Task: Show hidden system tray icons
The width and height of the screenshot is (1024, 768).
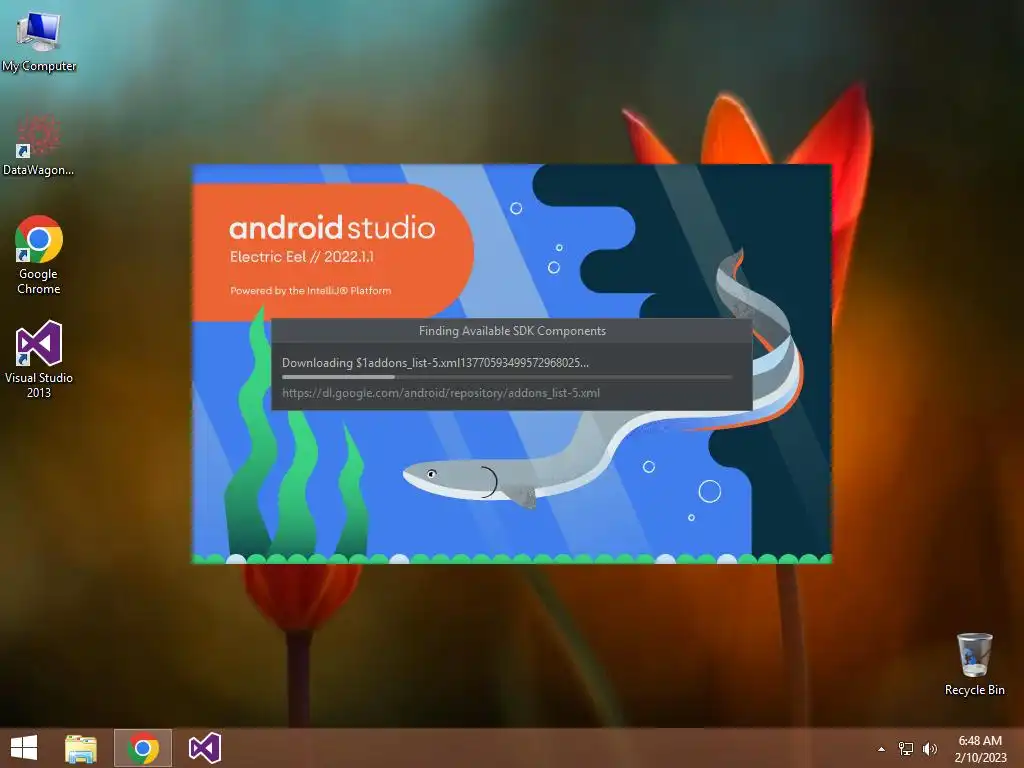Action: (x=882, y=749)
